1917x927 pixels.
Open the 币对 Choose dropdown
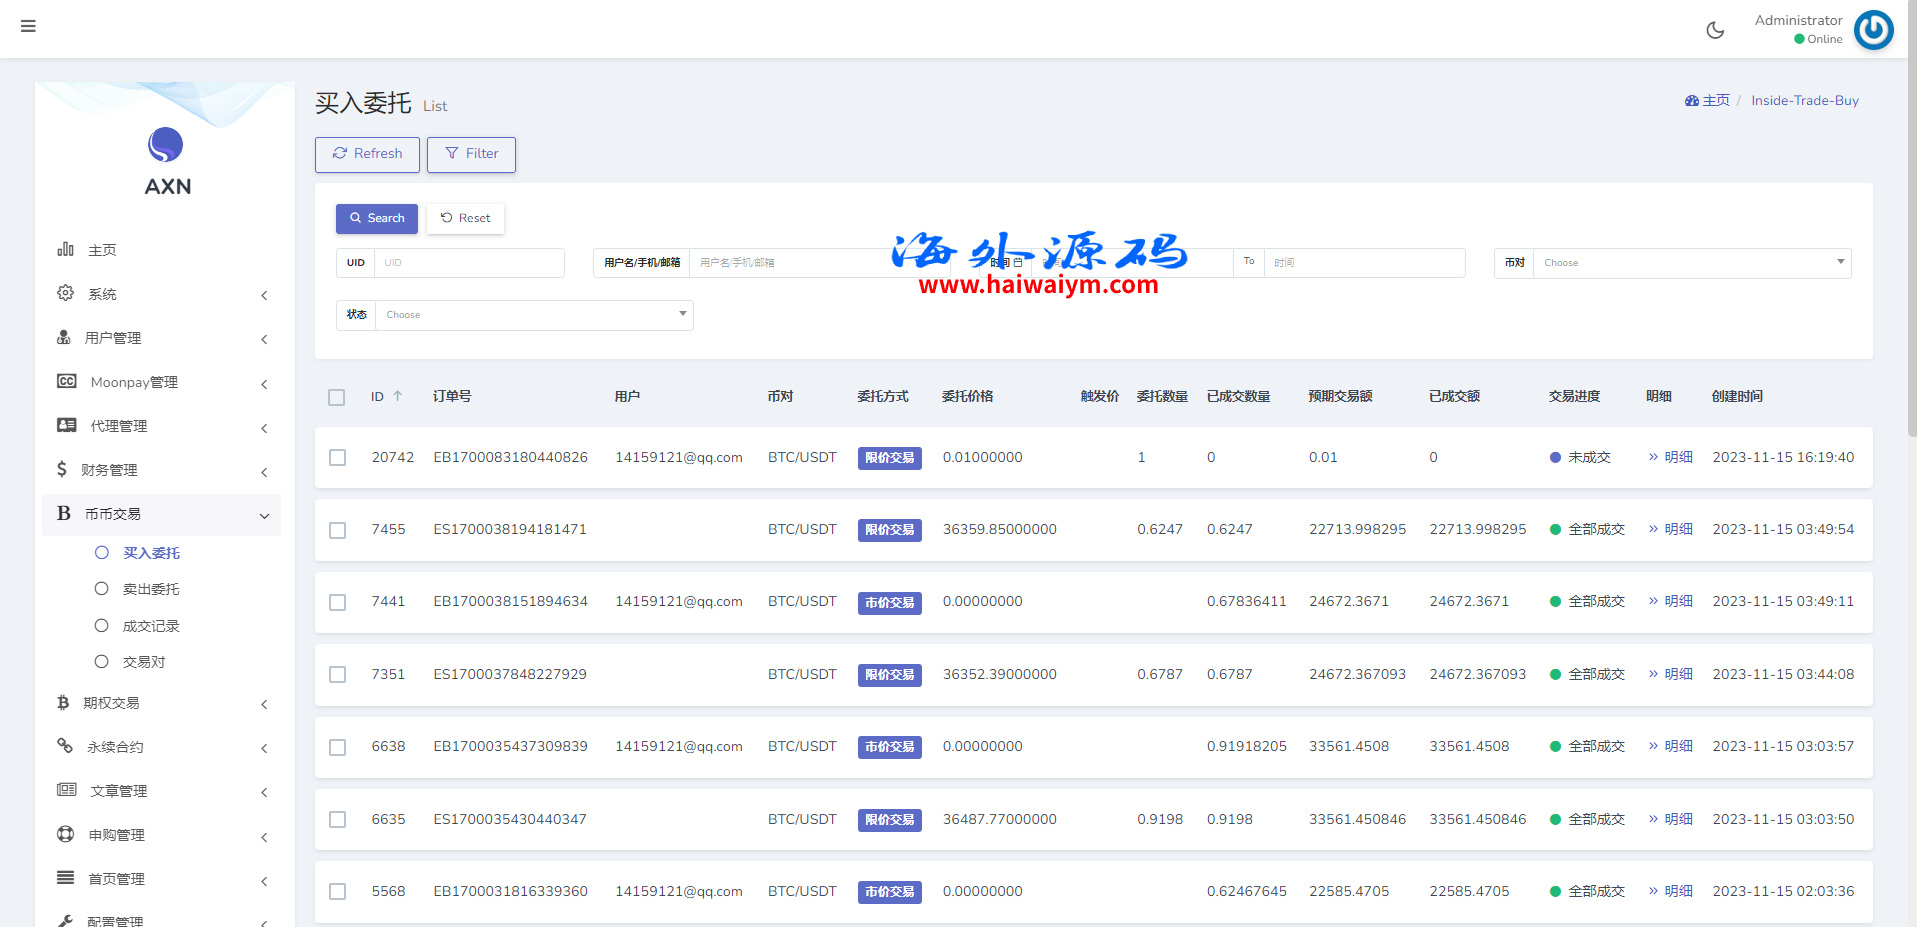(1691, 263)
